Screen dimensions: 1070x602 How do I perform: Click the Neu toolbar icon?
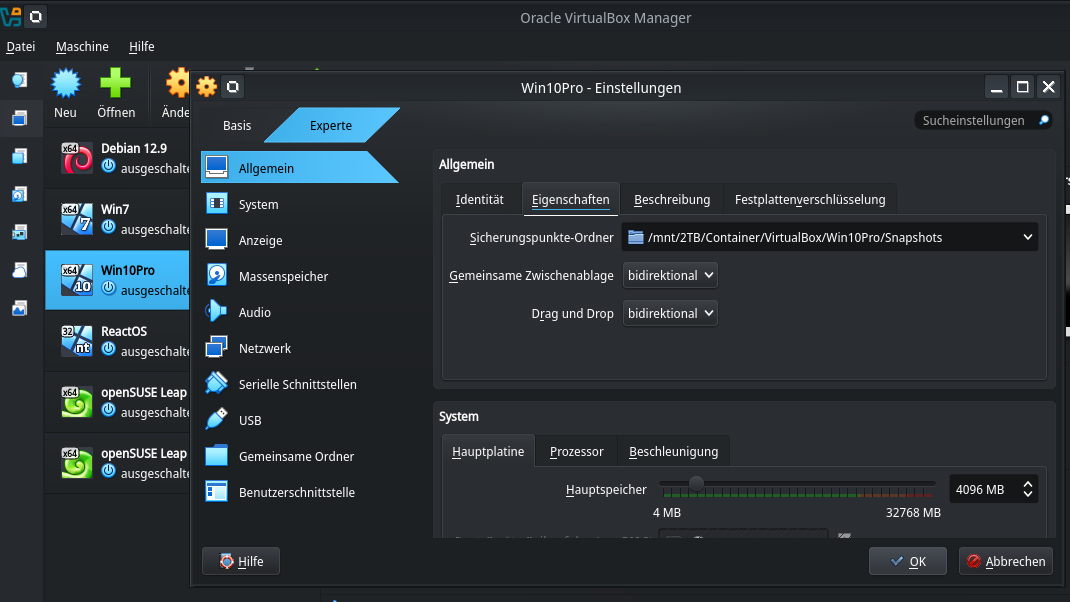[66, 93]
